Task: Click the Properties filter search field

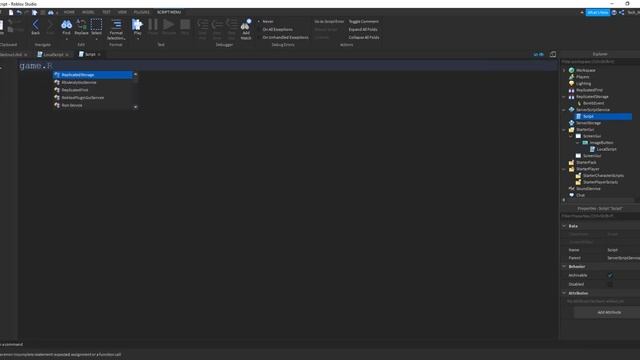Action: pos(600,216)
